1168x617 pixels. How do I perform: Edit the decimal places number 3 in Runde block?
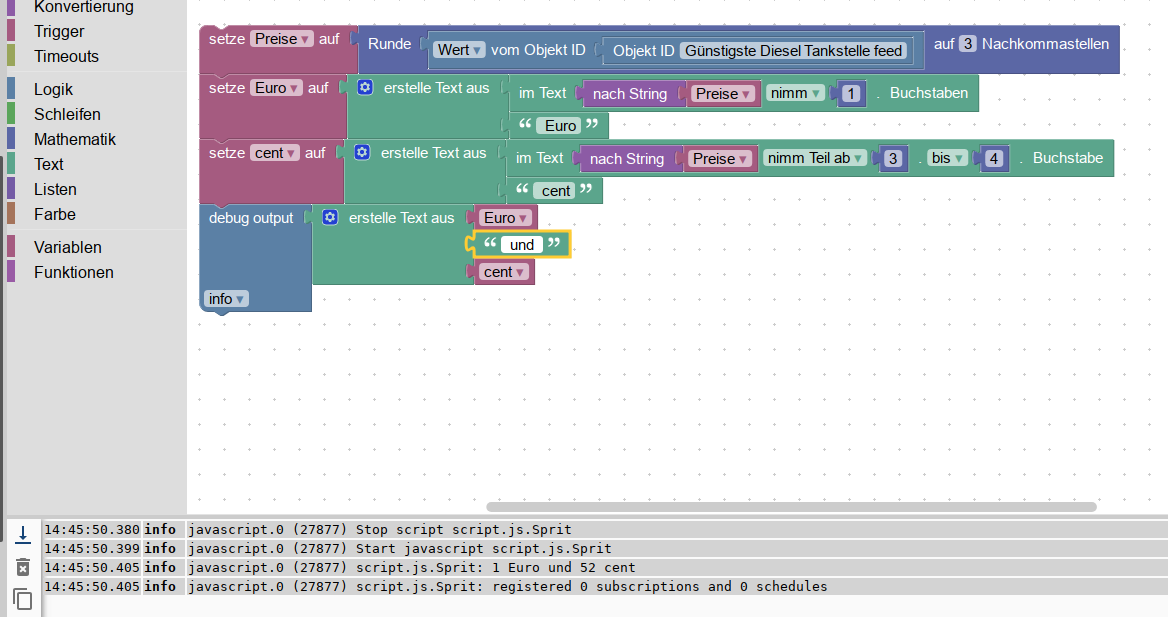[x=967, y=43]
